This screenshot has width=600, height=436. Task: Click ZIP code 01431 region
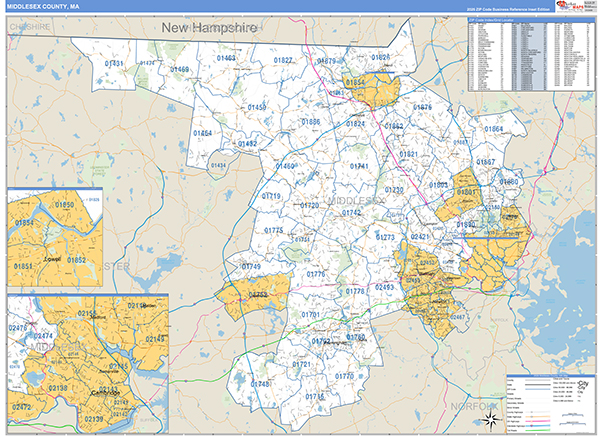114,64
